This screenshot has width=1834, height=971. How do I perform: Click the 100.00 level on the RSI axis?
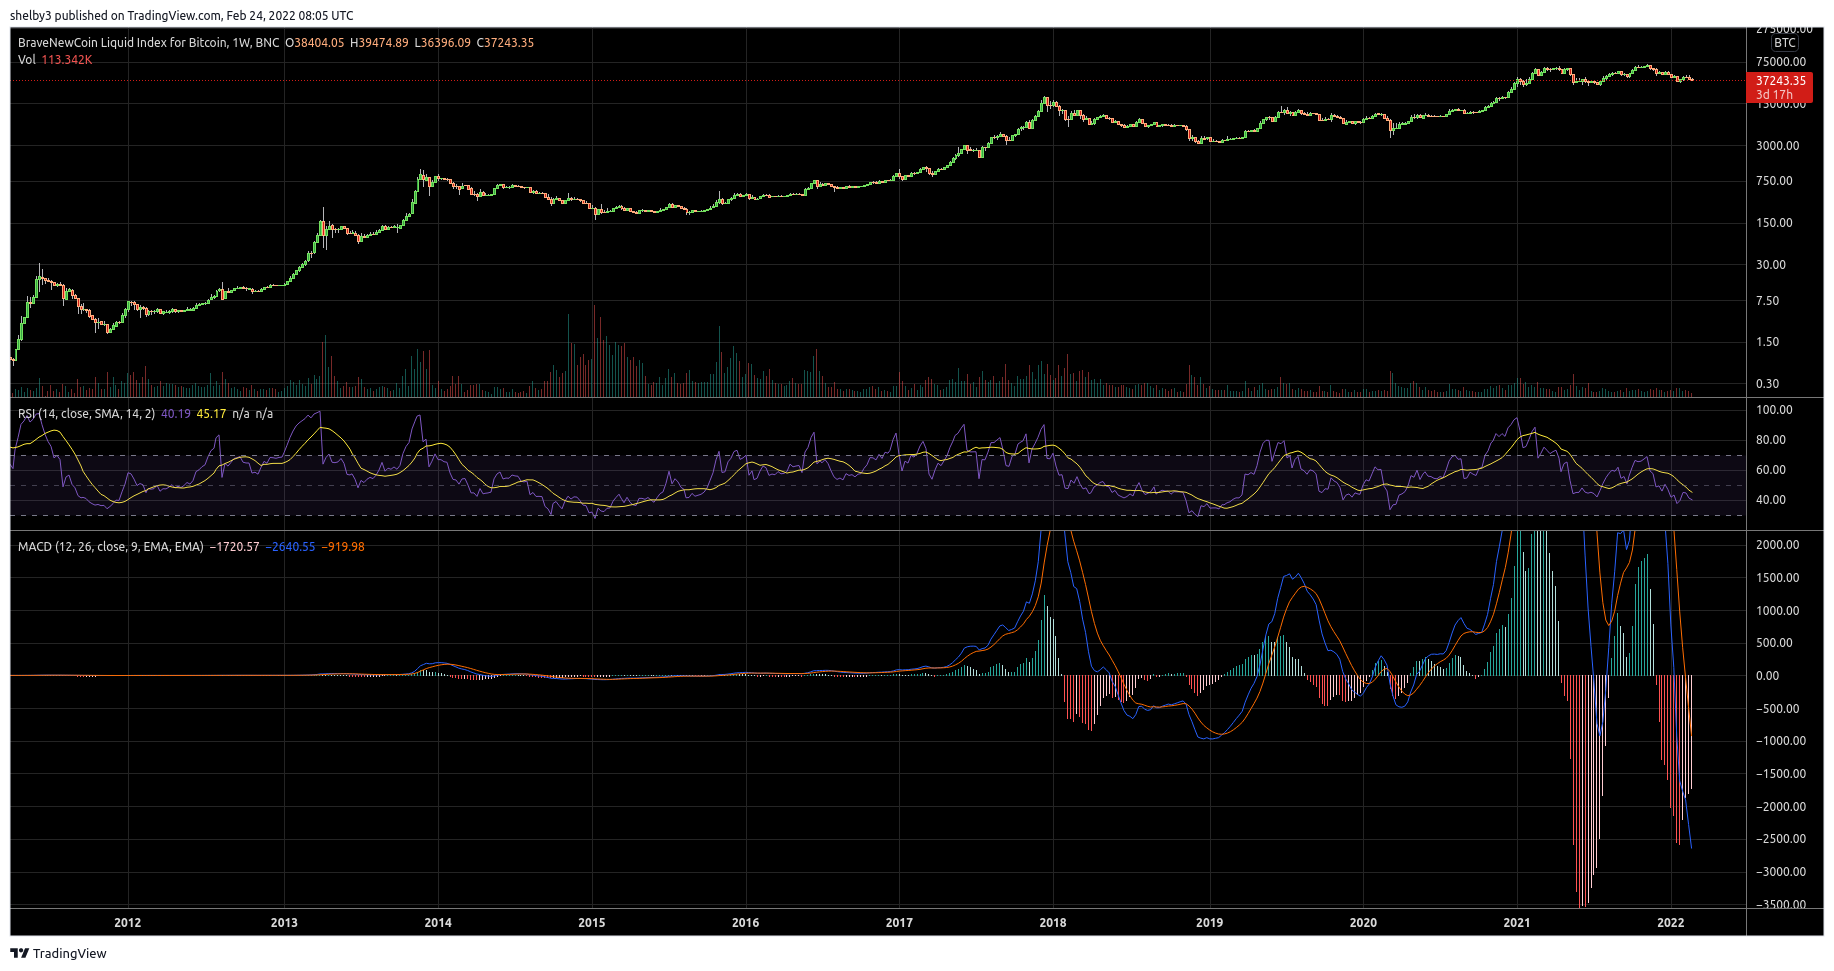coord(1775,410)
